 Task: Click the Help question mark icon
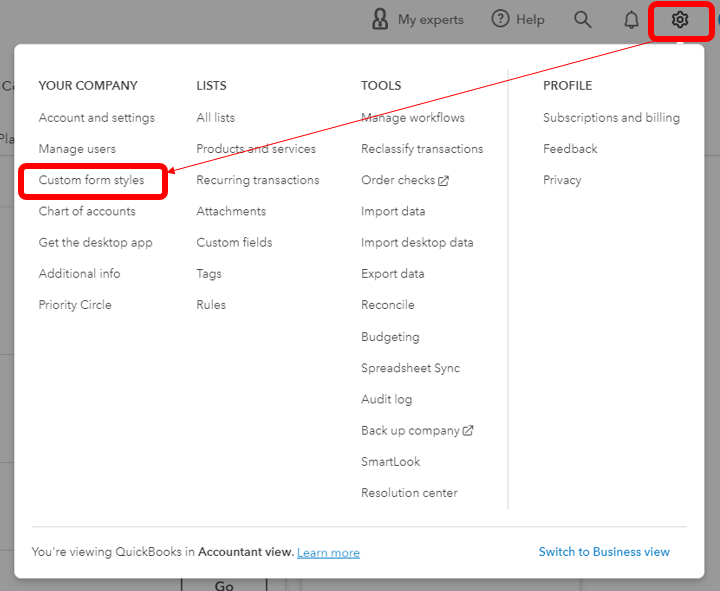click(x=500, y=19)
